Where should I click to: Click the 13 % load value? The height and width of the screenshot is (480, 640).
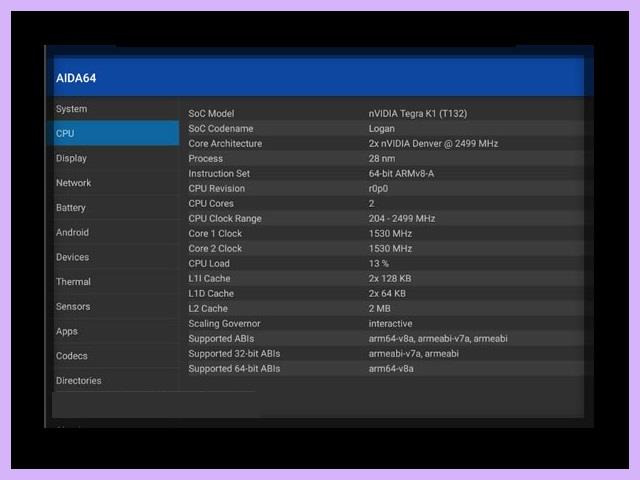(379, 264)
